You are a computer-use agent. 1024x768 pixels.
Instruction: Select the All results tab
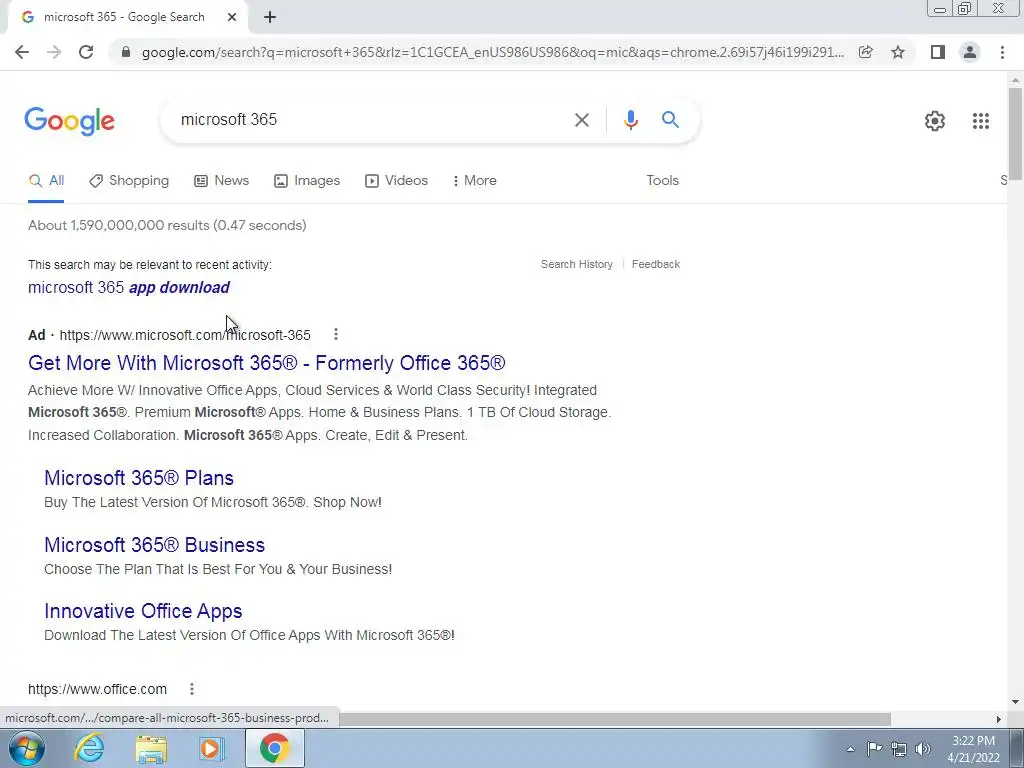[x=46, y=181]
